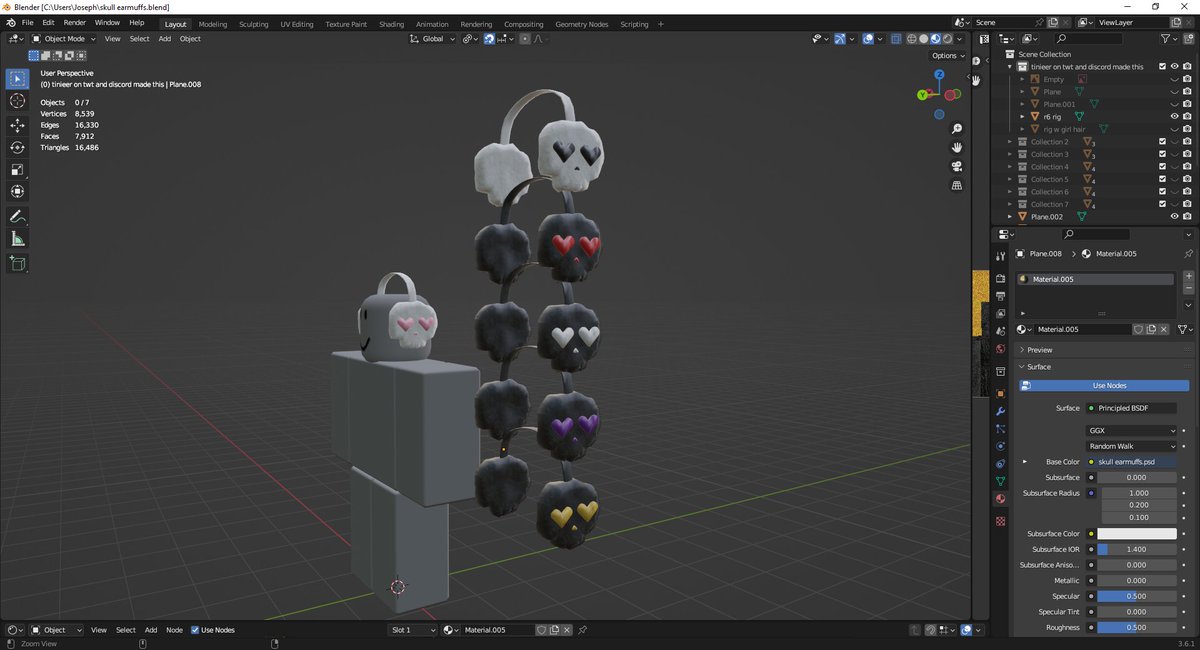Add a new material slot plus button

pos(1188,276)
